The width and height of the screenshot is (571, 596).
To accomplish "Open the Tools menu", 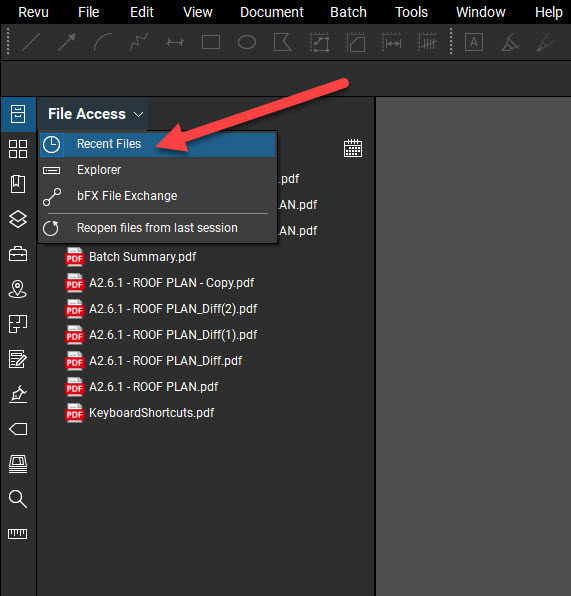I will 411,12.
